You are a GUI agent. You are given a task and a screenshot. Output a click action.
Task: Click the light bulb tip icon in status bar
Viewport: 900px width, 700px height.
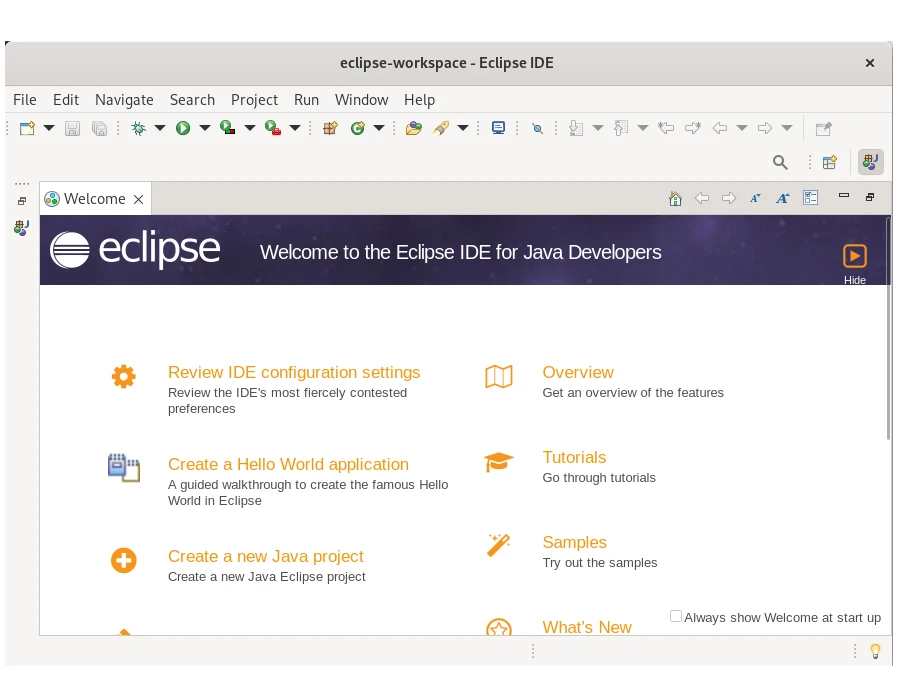875,651
